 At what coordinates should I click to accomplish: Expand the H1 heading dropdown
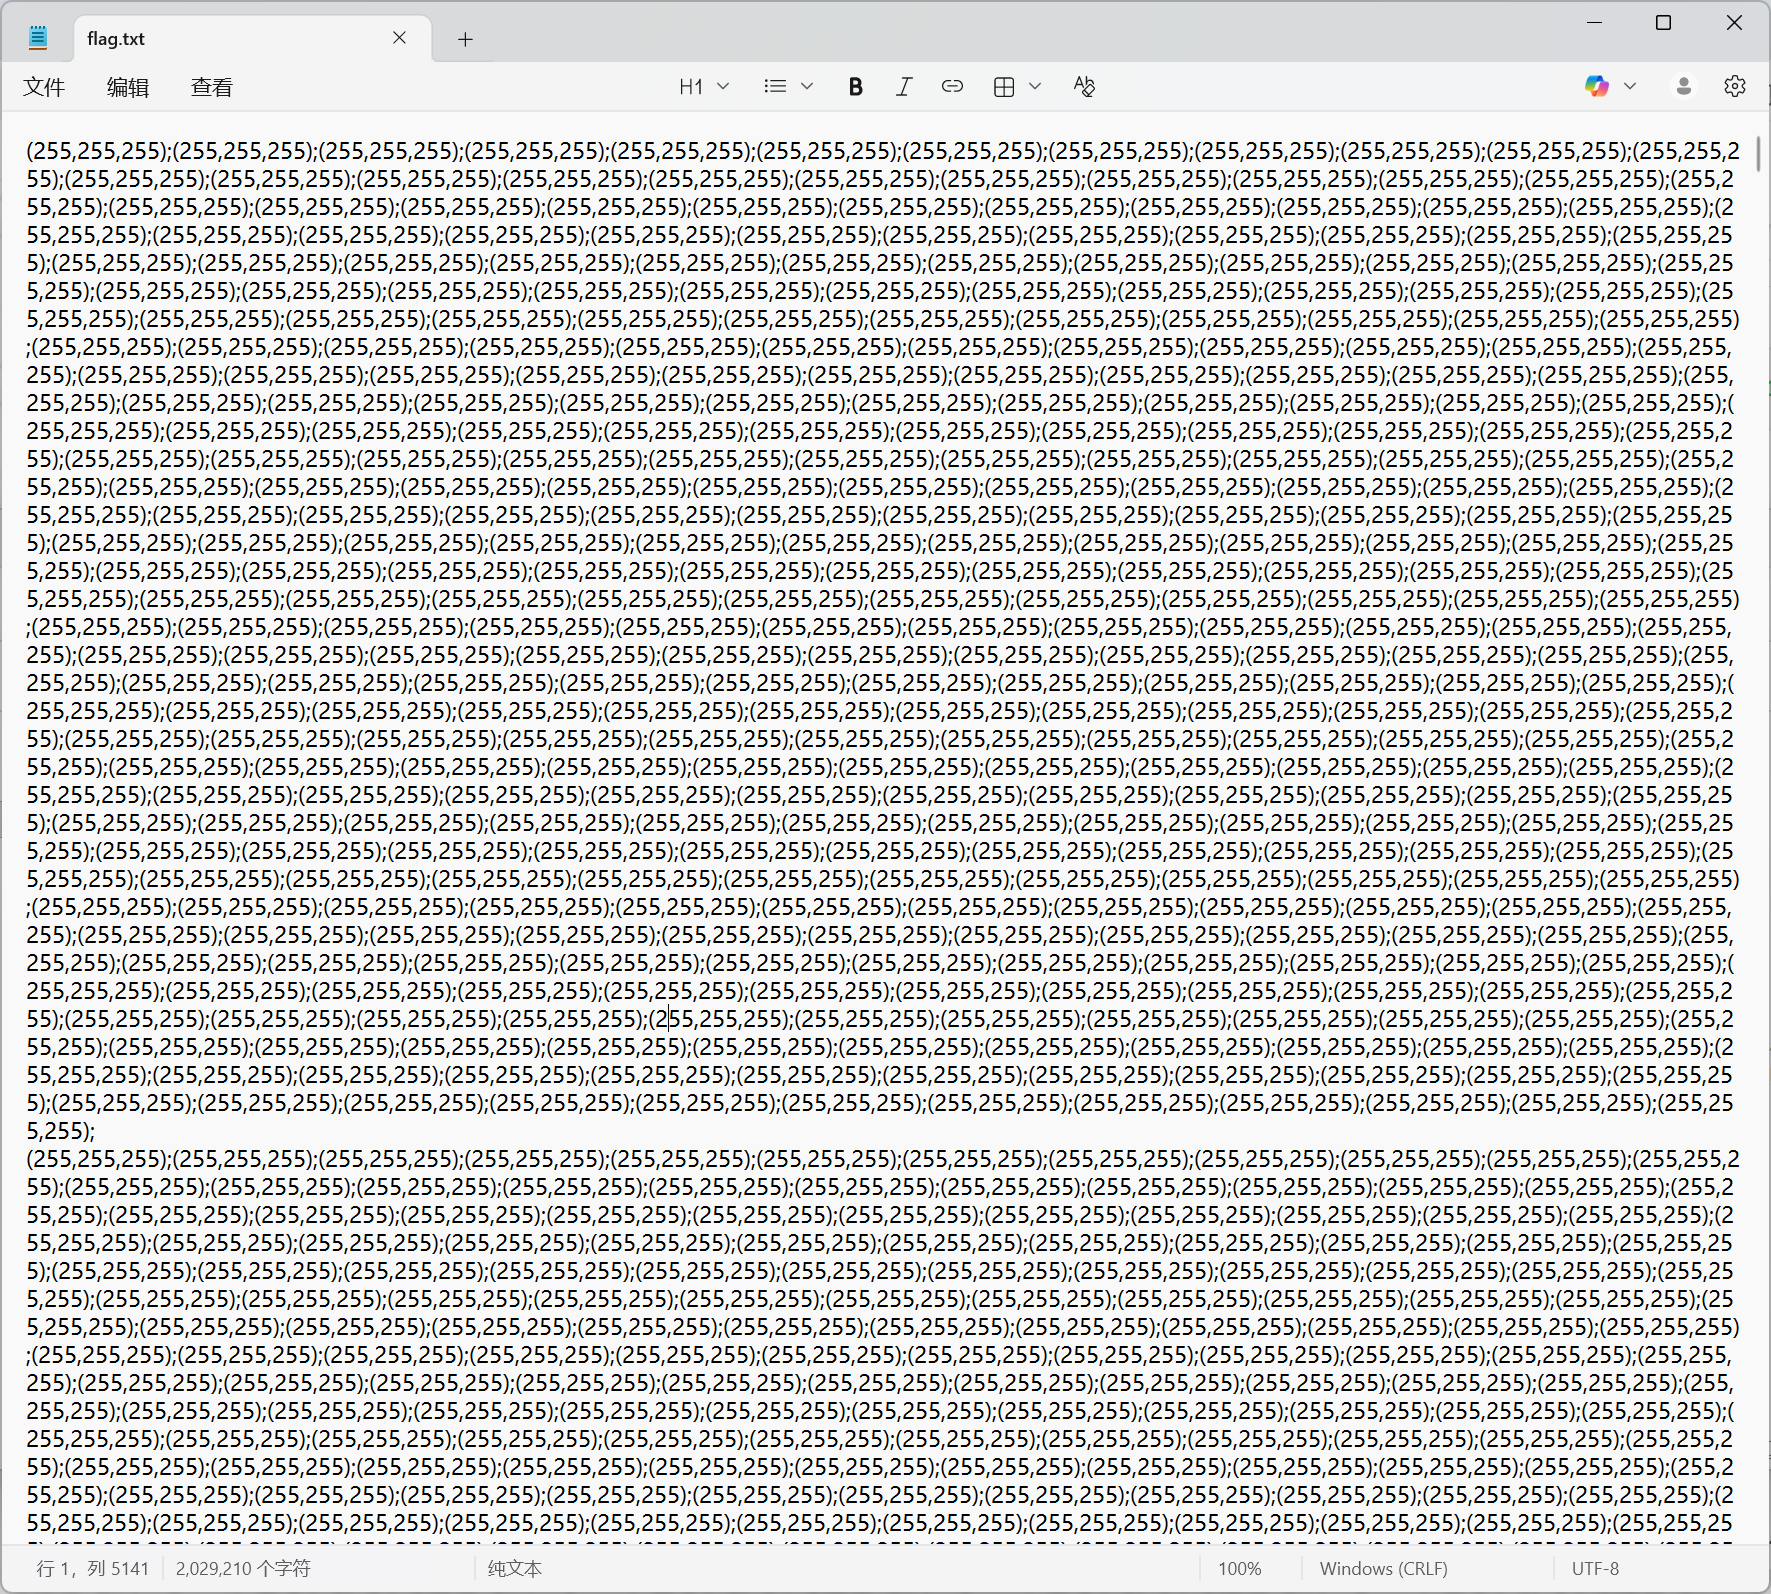pyautogui.click(x=704, y=87)
